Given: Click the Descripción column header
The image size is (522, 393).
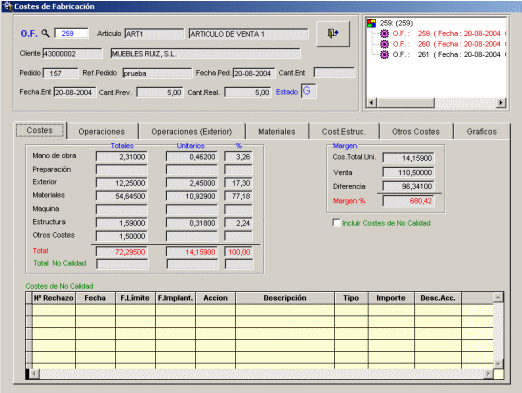Looking at the screenshot, I should pos(285,298).
